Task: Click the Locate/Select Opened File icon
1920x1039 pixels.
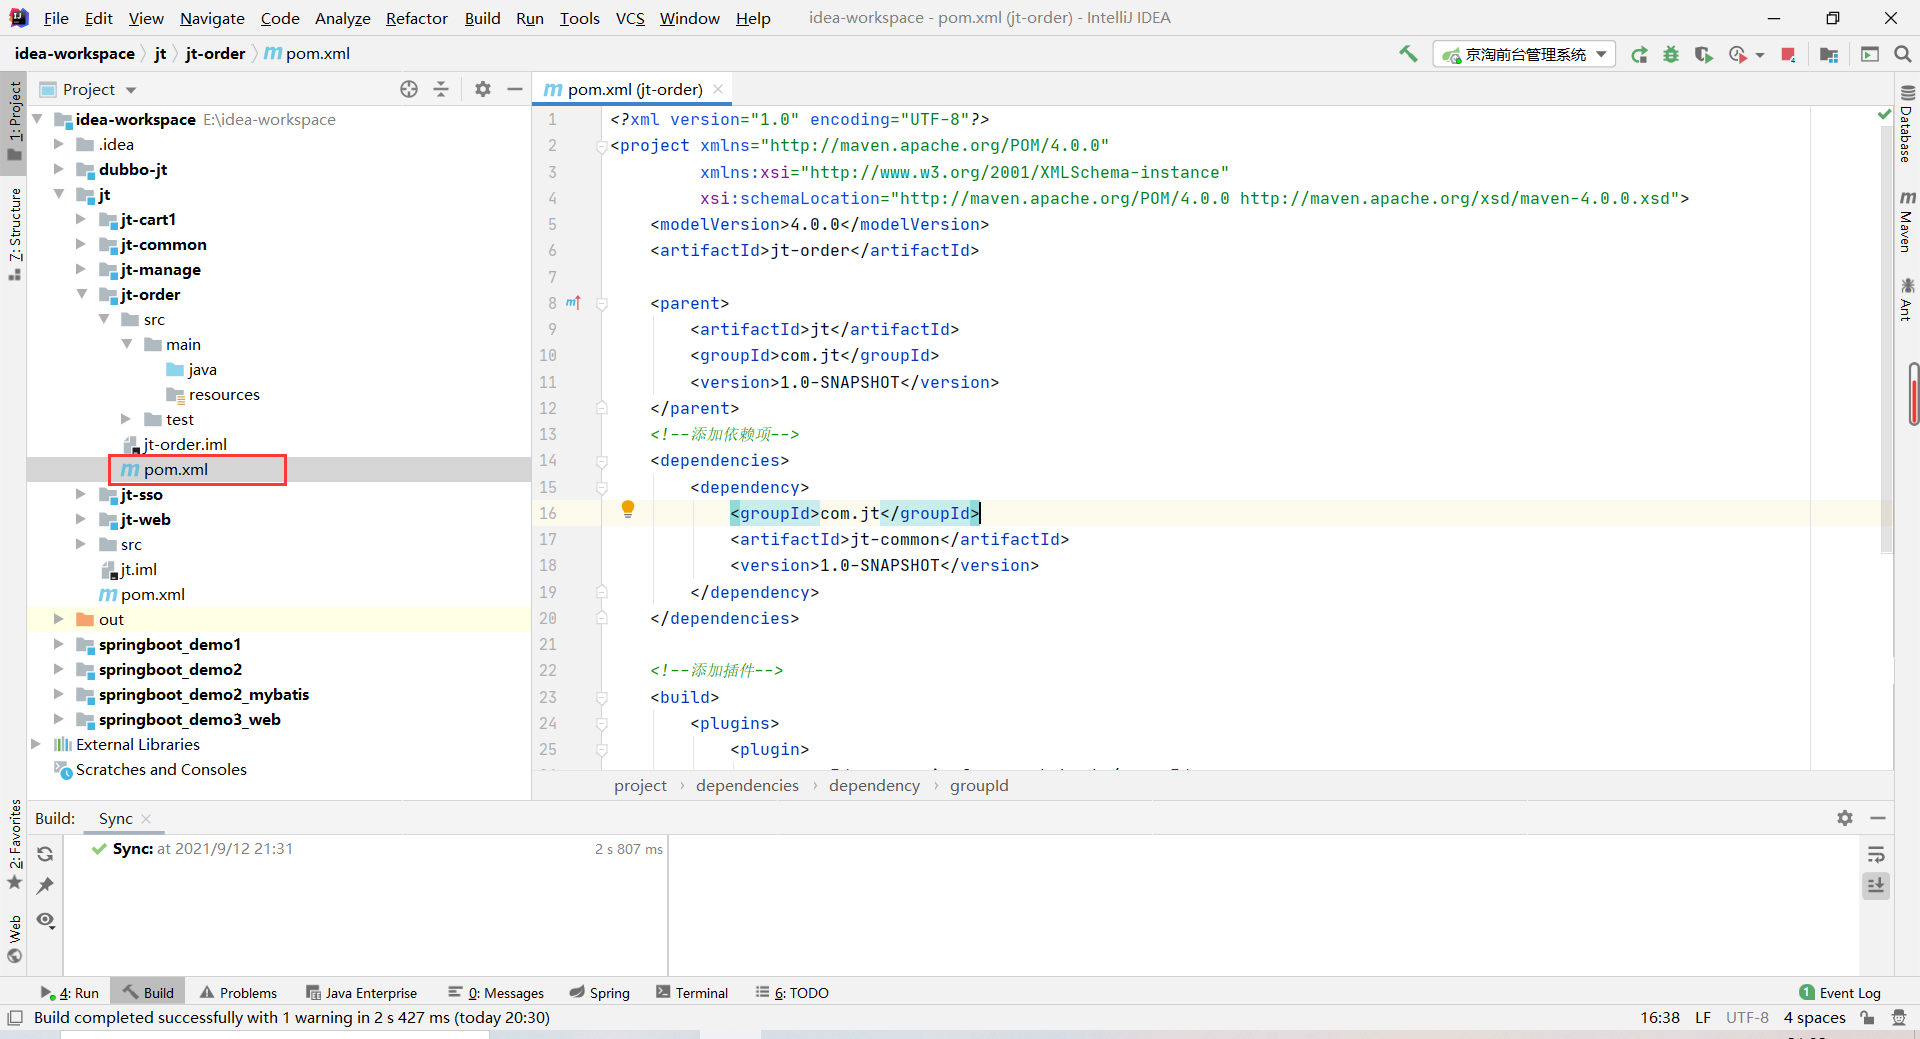Action: [x=409, y=89]
